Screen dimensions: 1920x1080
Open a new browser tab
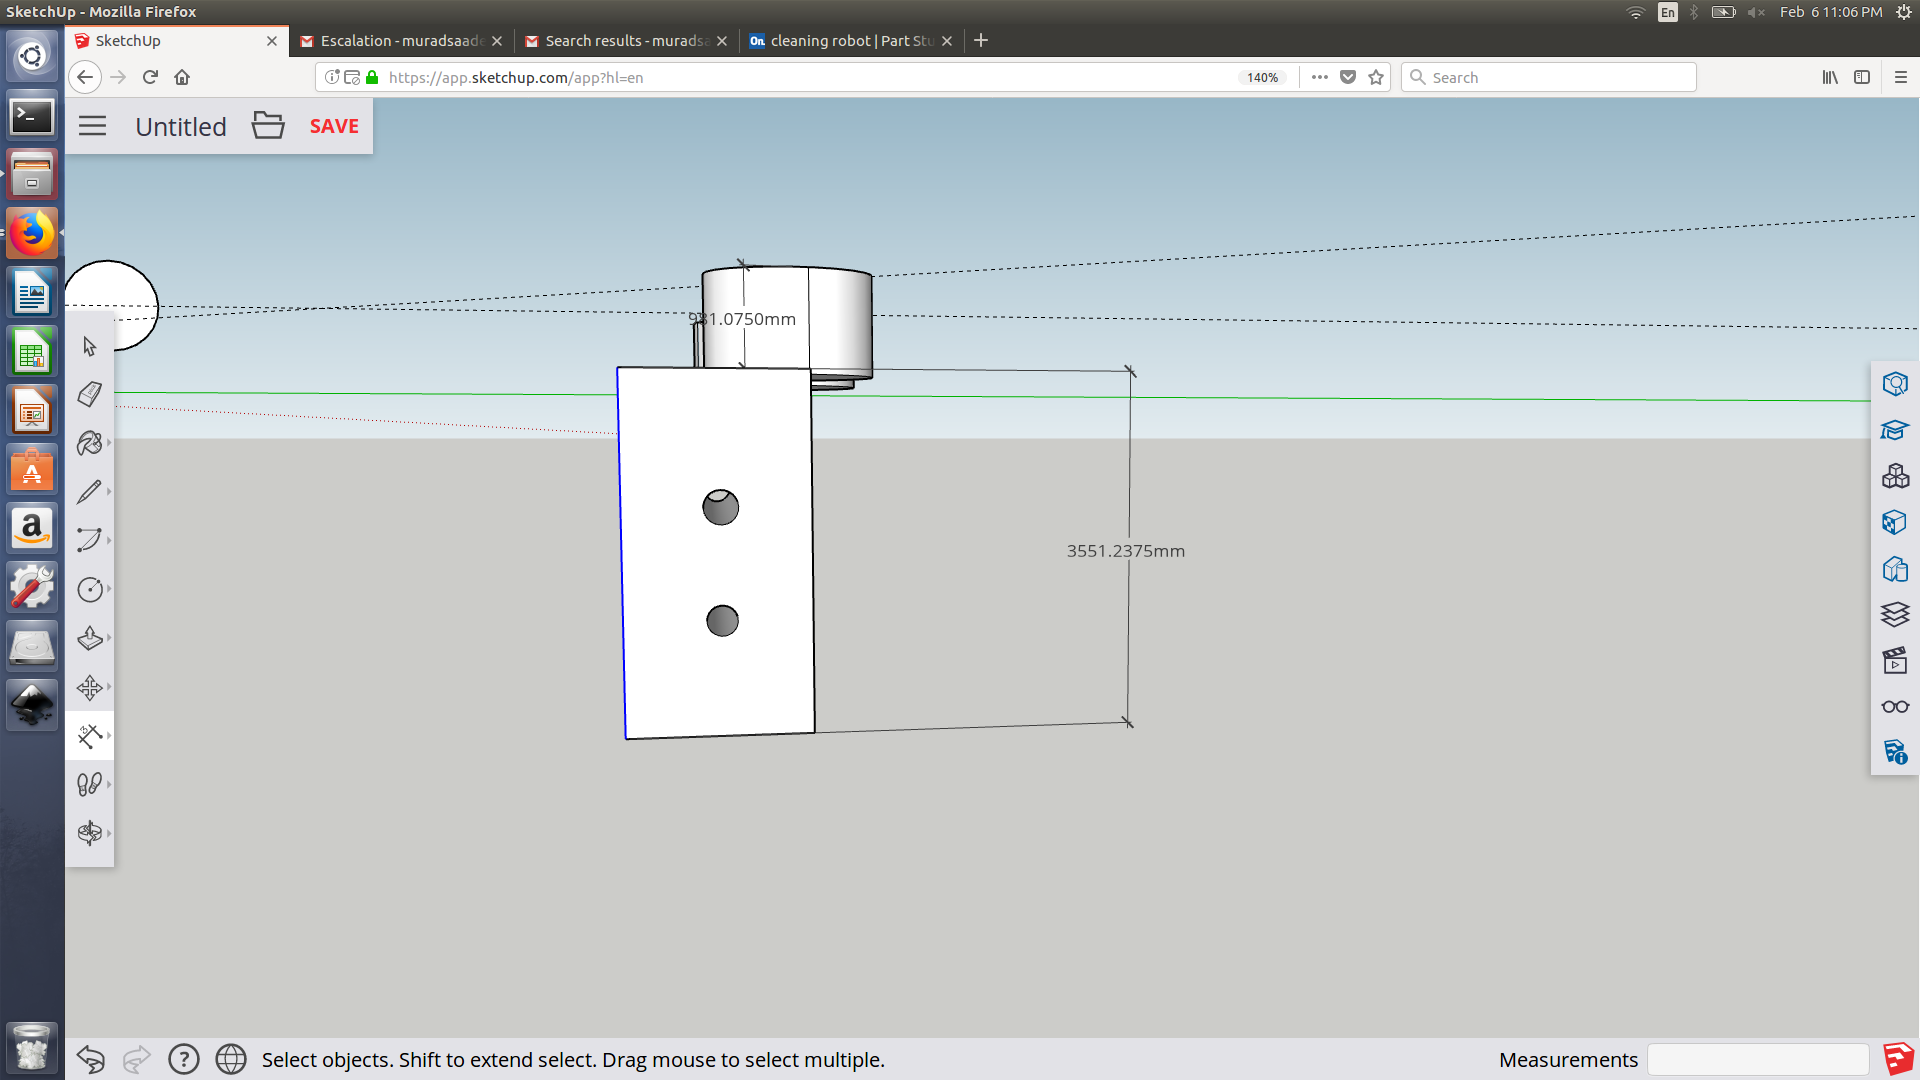click(981, 40)
